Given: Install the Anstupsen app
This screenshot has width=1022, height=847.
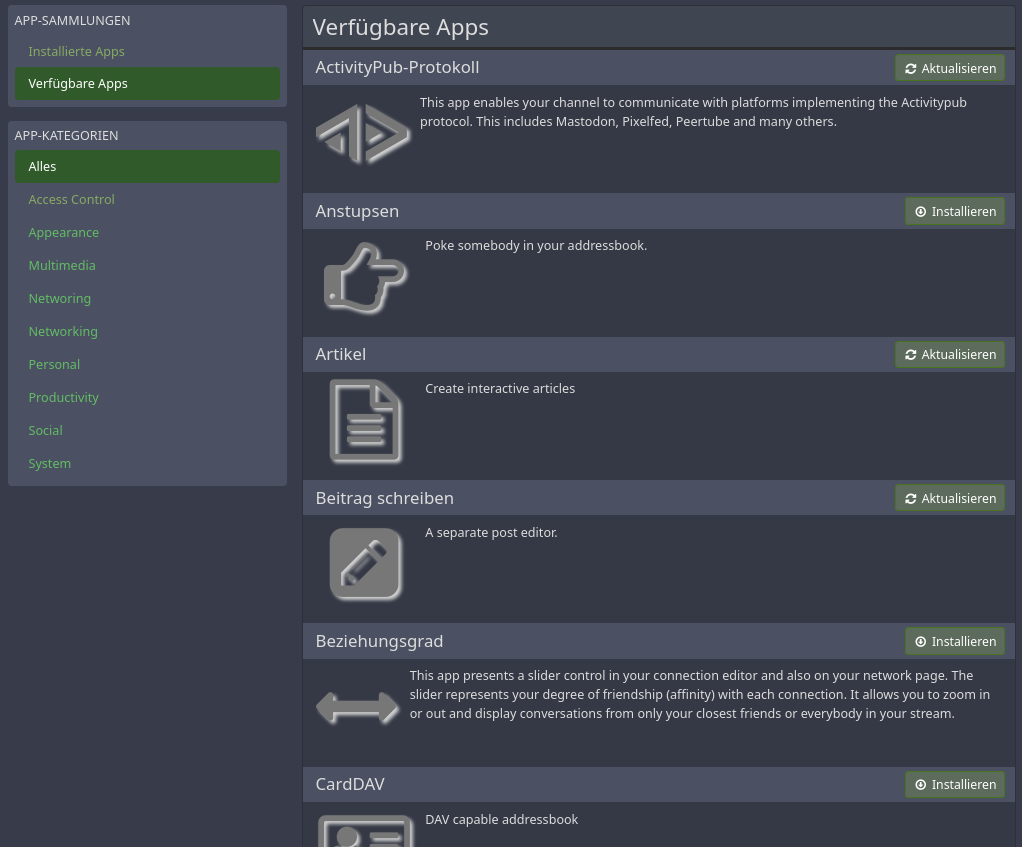Looking at the screenshot, I should 955,211.
